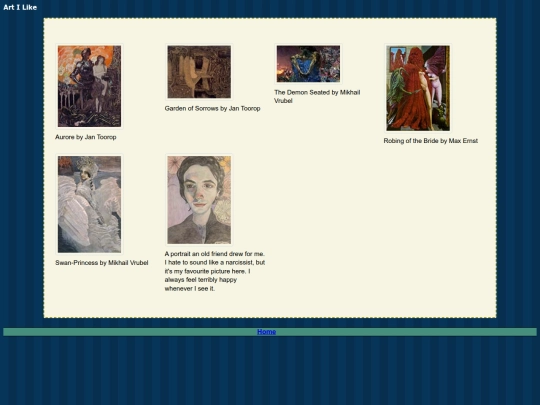This screenshot has width=540, height=405.
Task: View the Swan-Princess painting thumbnail
Action: tap(89, 204)
